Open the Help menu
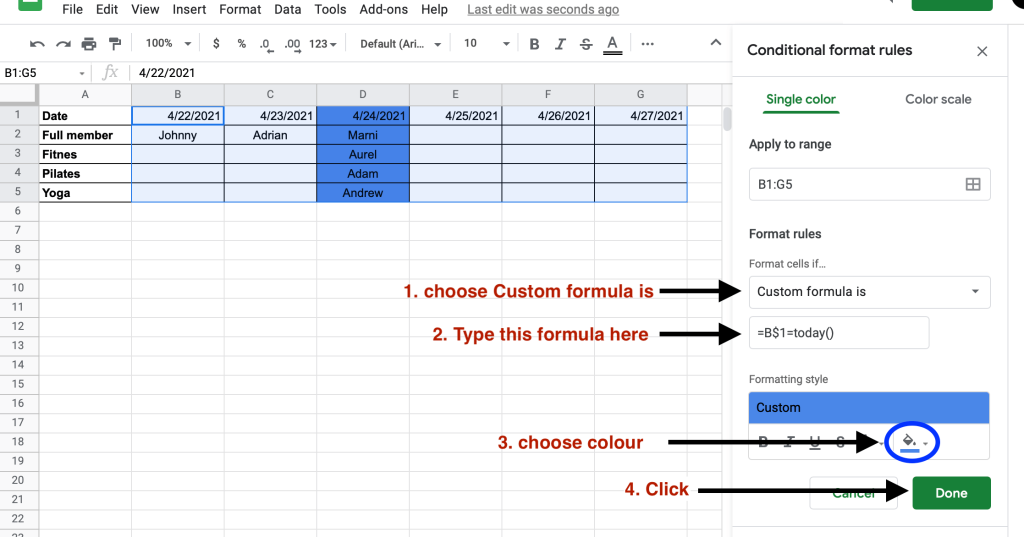This screenshot has width=1024, height=537. 434,9
